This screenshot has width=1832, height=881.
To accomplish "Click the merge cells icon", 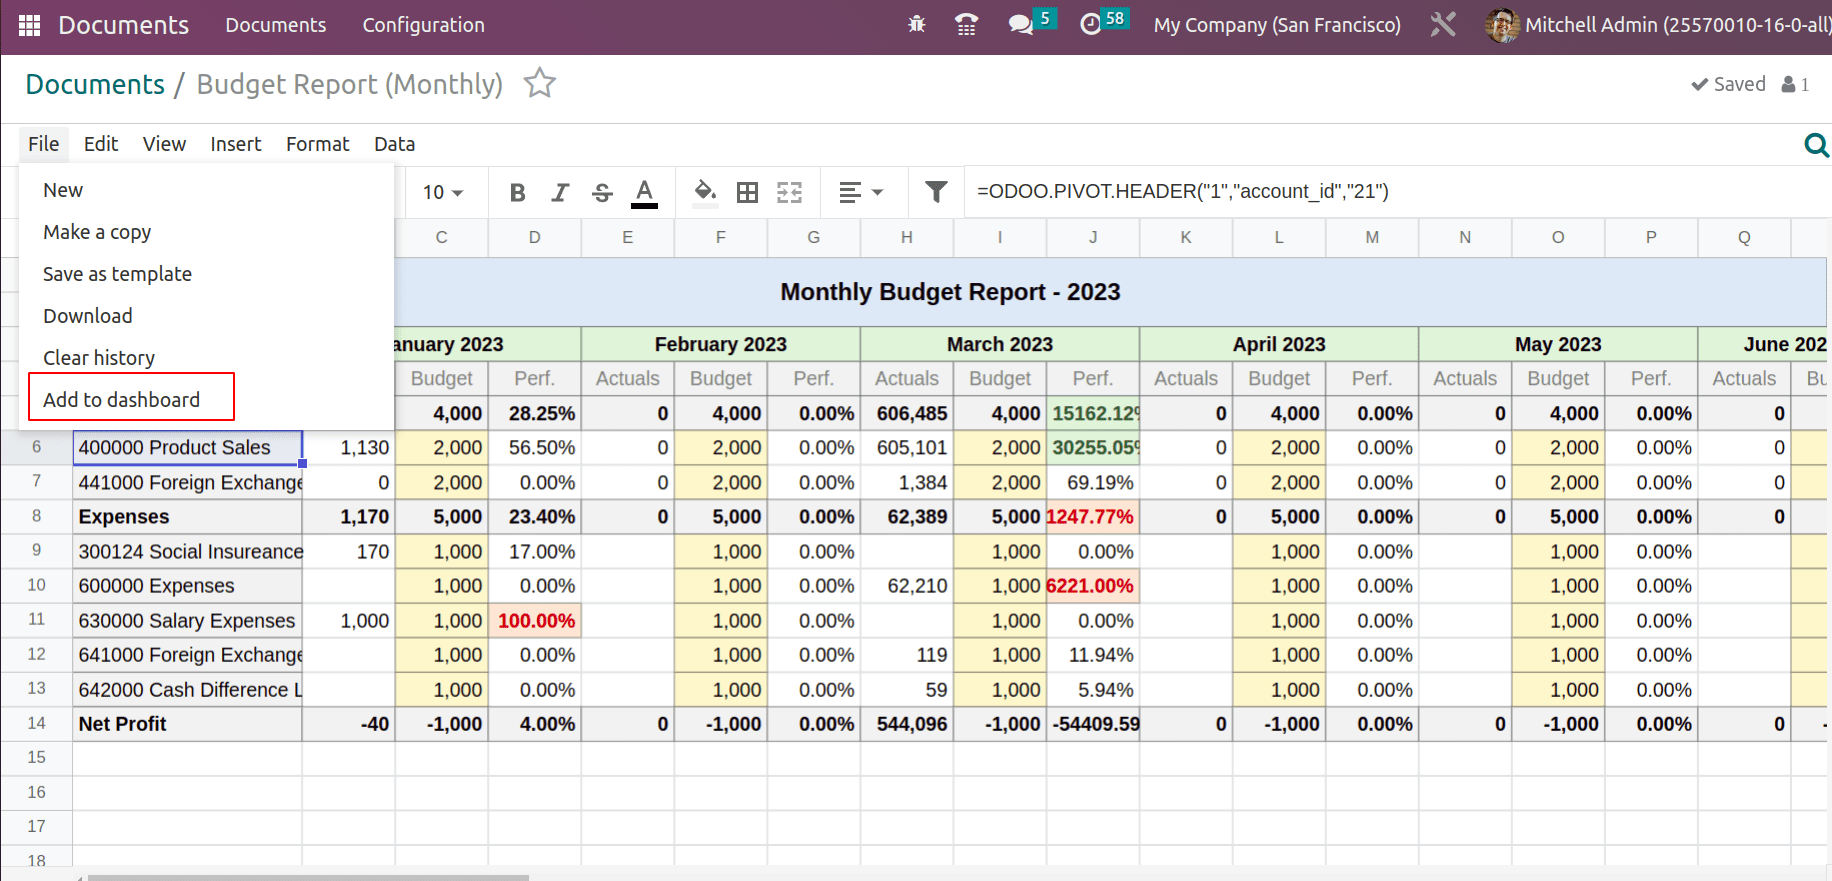I will coord(790,192).
